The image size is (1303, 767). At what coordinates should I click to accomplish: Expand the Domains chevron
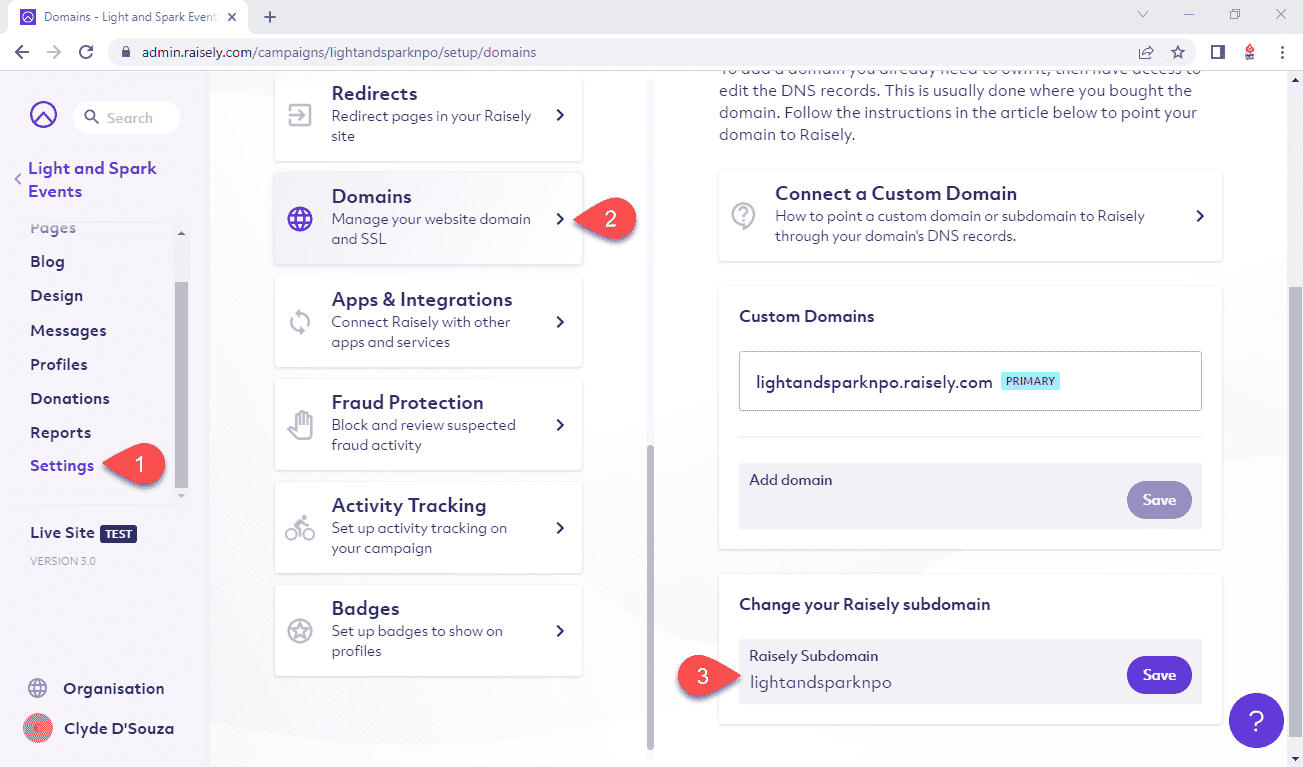coord(560,218)
